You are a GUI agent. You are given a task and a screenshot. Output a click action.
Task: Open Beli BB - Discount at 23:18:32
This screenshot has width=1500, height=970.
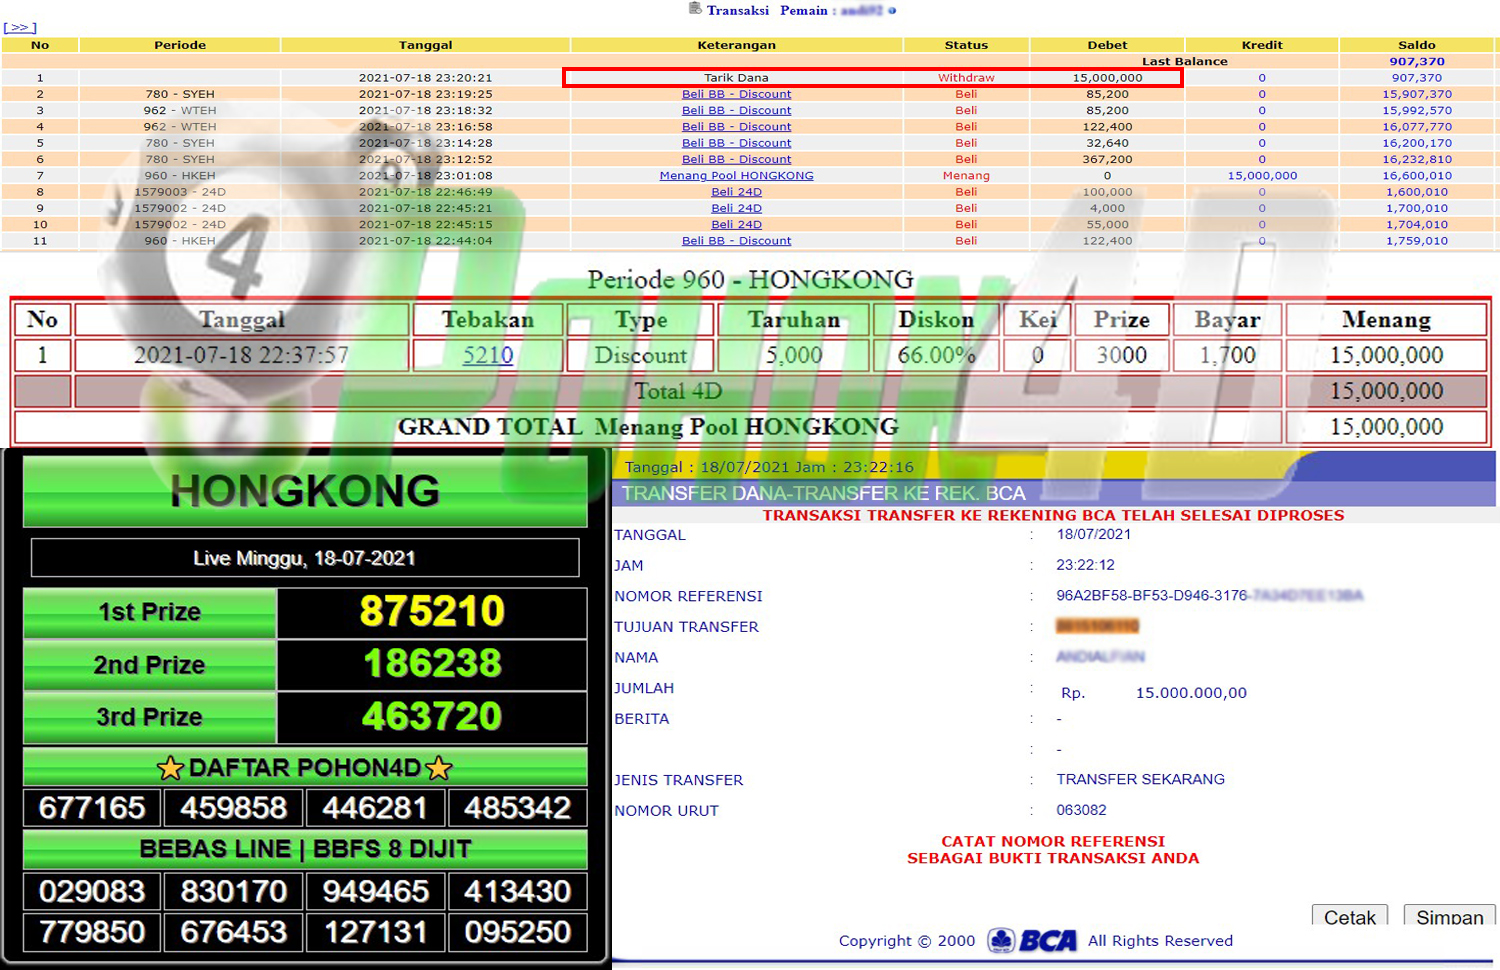(x=736, y=110)
